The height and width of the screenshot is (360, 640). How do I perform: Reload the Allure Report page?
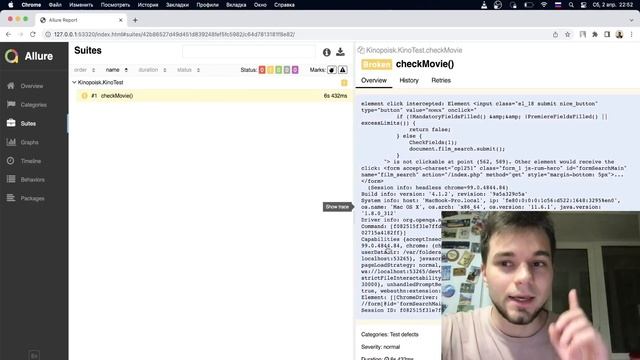pyautogui.click(x=33, y=35)
